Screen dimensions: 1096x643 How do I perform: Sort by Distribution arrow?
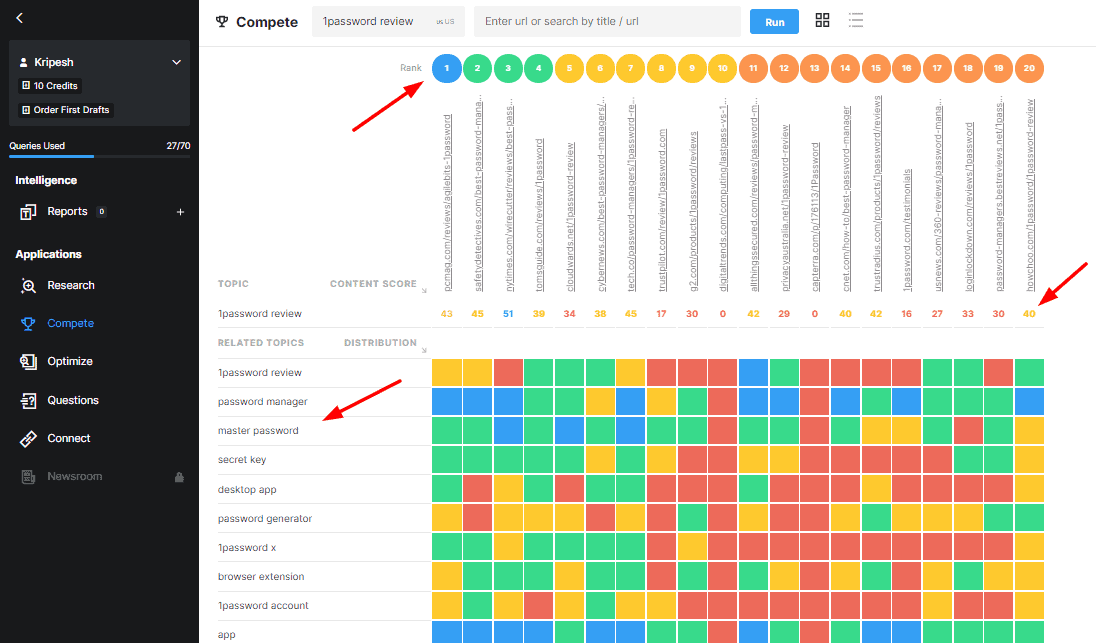point(424,350)
